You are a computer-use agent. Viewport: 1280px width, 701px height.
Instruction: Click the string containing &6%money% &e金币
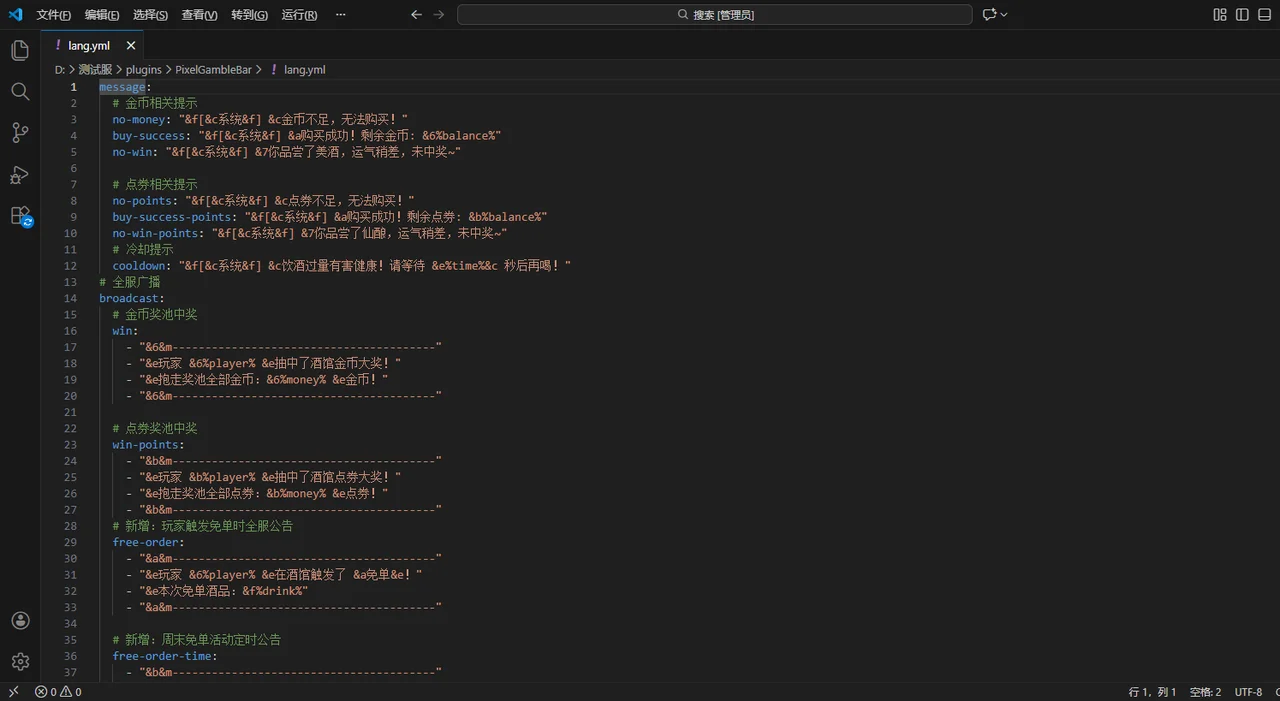(264, 379)
